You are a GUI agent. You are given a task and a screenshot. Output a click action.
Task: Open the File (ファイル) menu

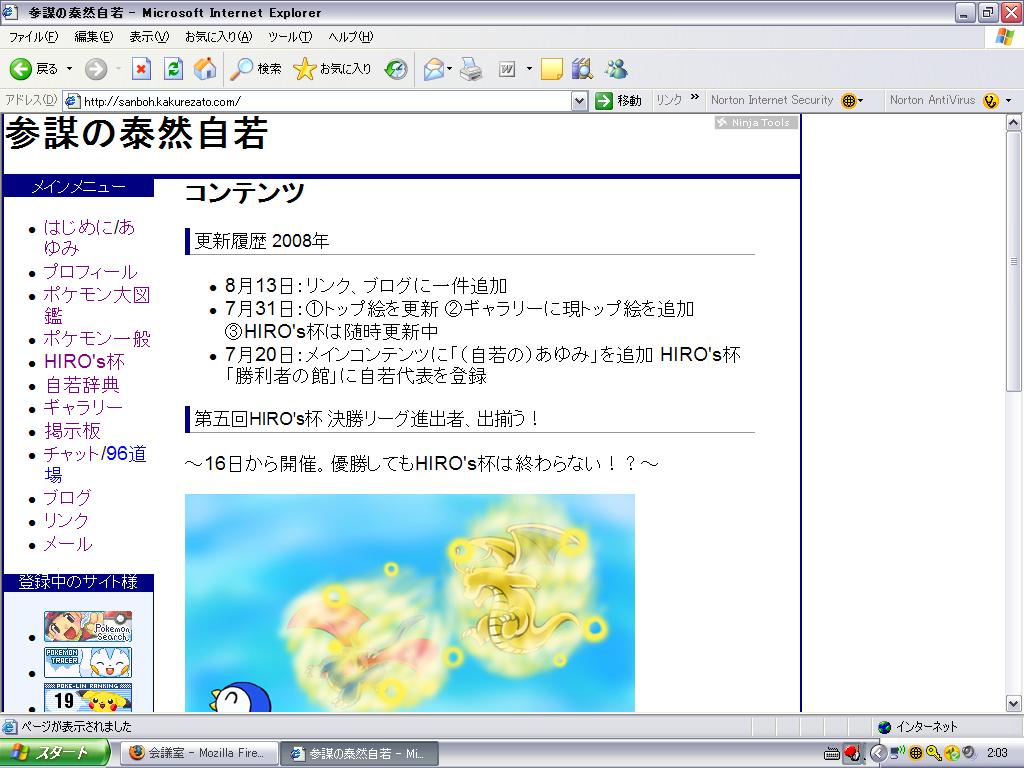pyautogui.click(x=33, y=37)
